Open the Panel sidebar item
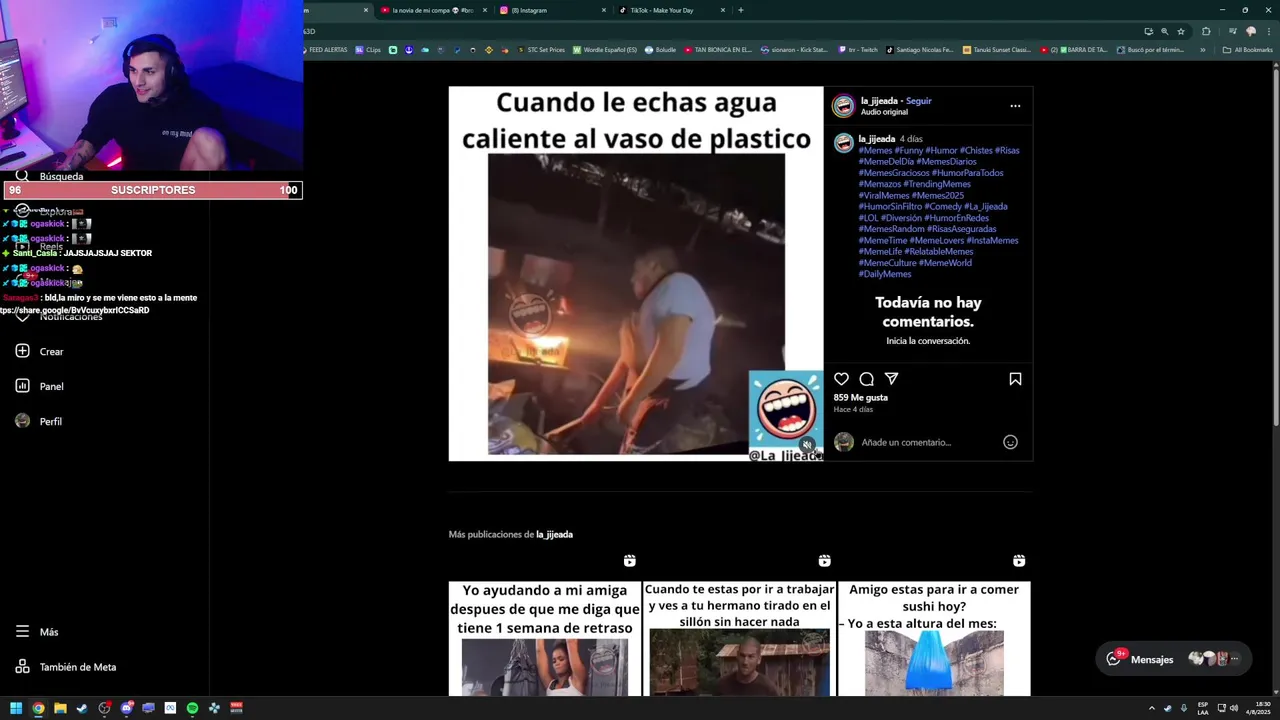The height and width of the screenshot is (720, 1280). (40, 386)
